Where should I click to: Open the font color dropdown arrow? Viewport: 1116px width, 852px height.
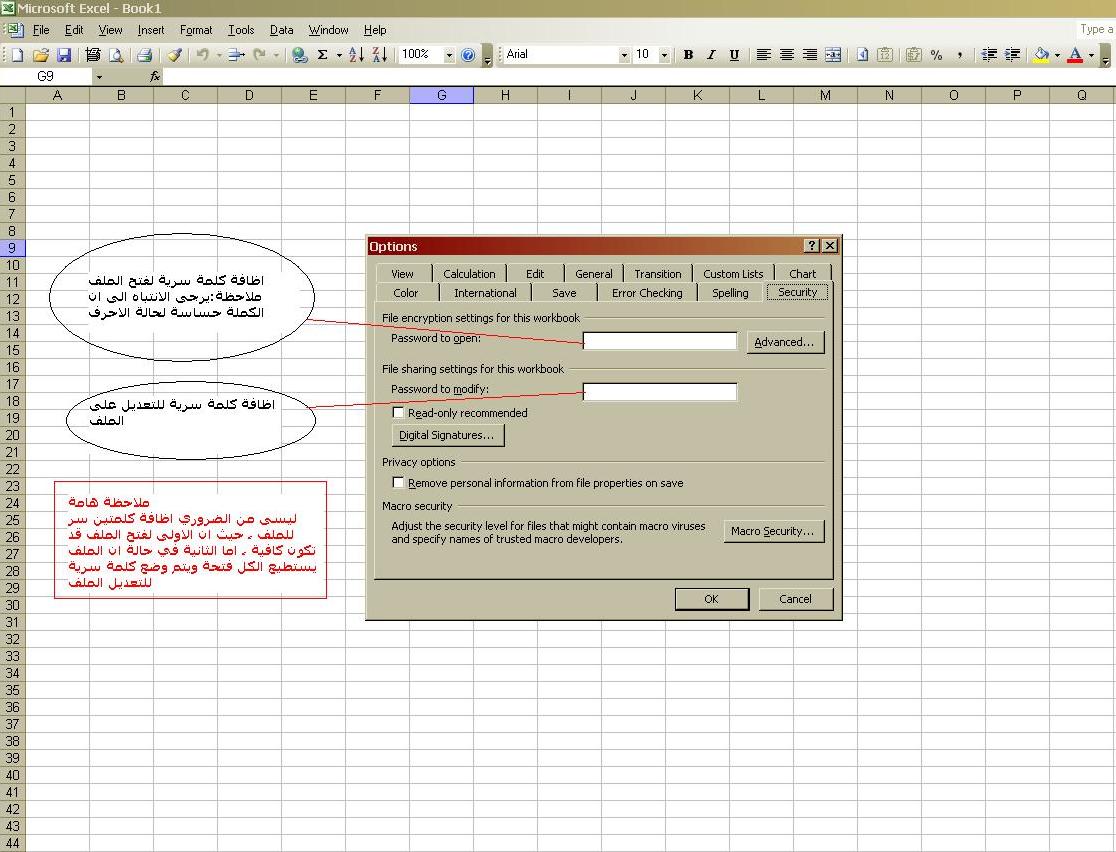[x=1091, y=55]
